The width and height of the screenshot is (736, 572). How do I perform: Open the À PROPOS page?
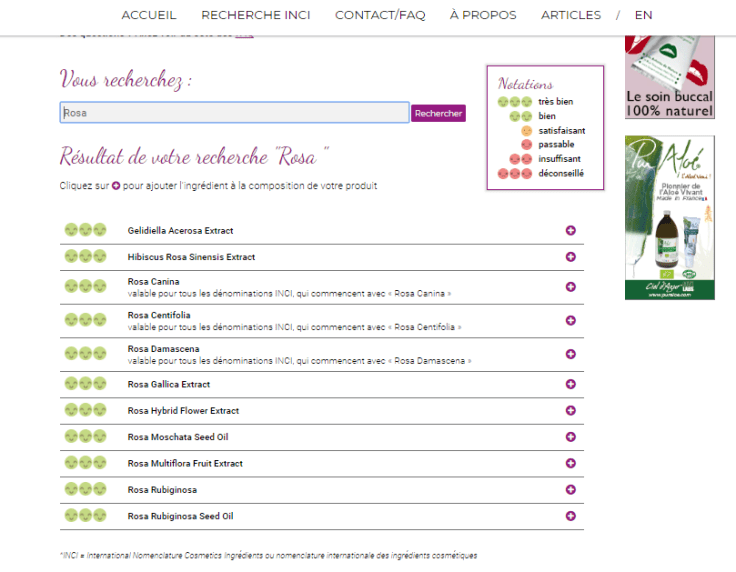point(483,15)
